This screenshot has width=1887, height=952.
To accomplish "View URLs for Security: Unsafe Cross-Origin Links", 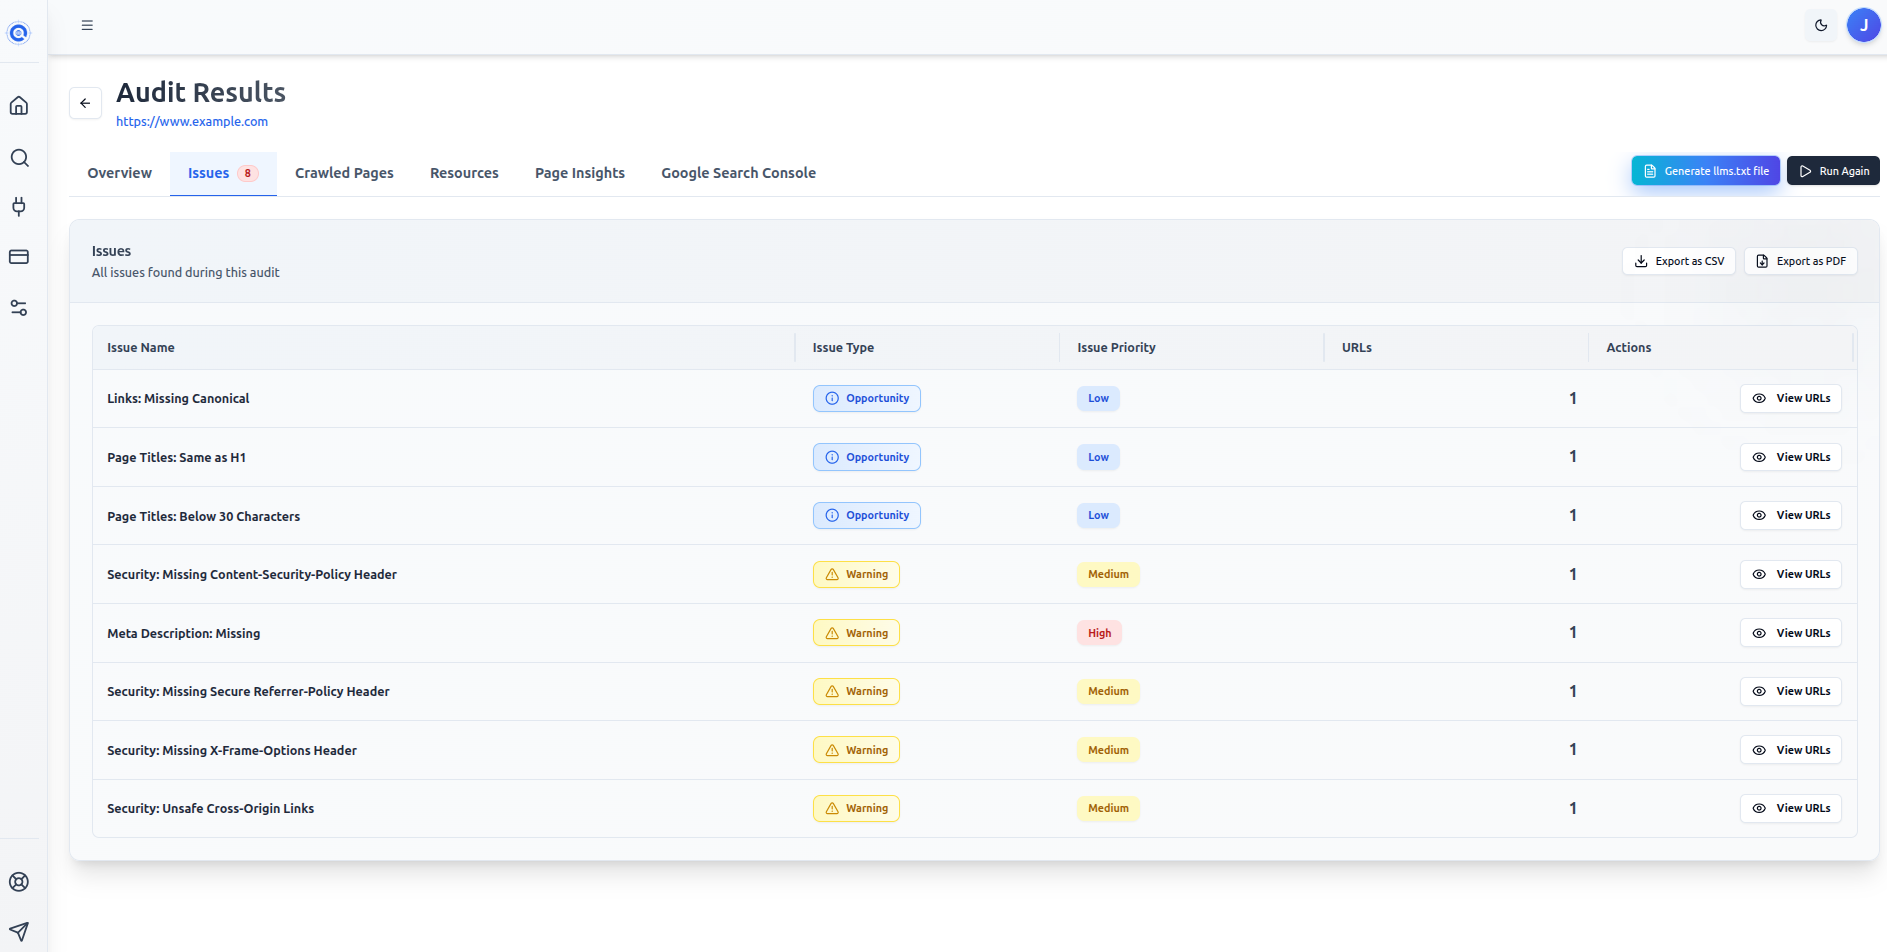I will pos(1790,808).
